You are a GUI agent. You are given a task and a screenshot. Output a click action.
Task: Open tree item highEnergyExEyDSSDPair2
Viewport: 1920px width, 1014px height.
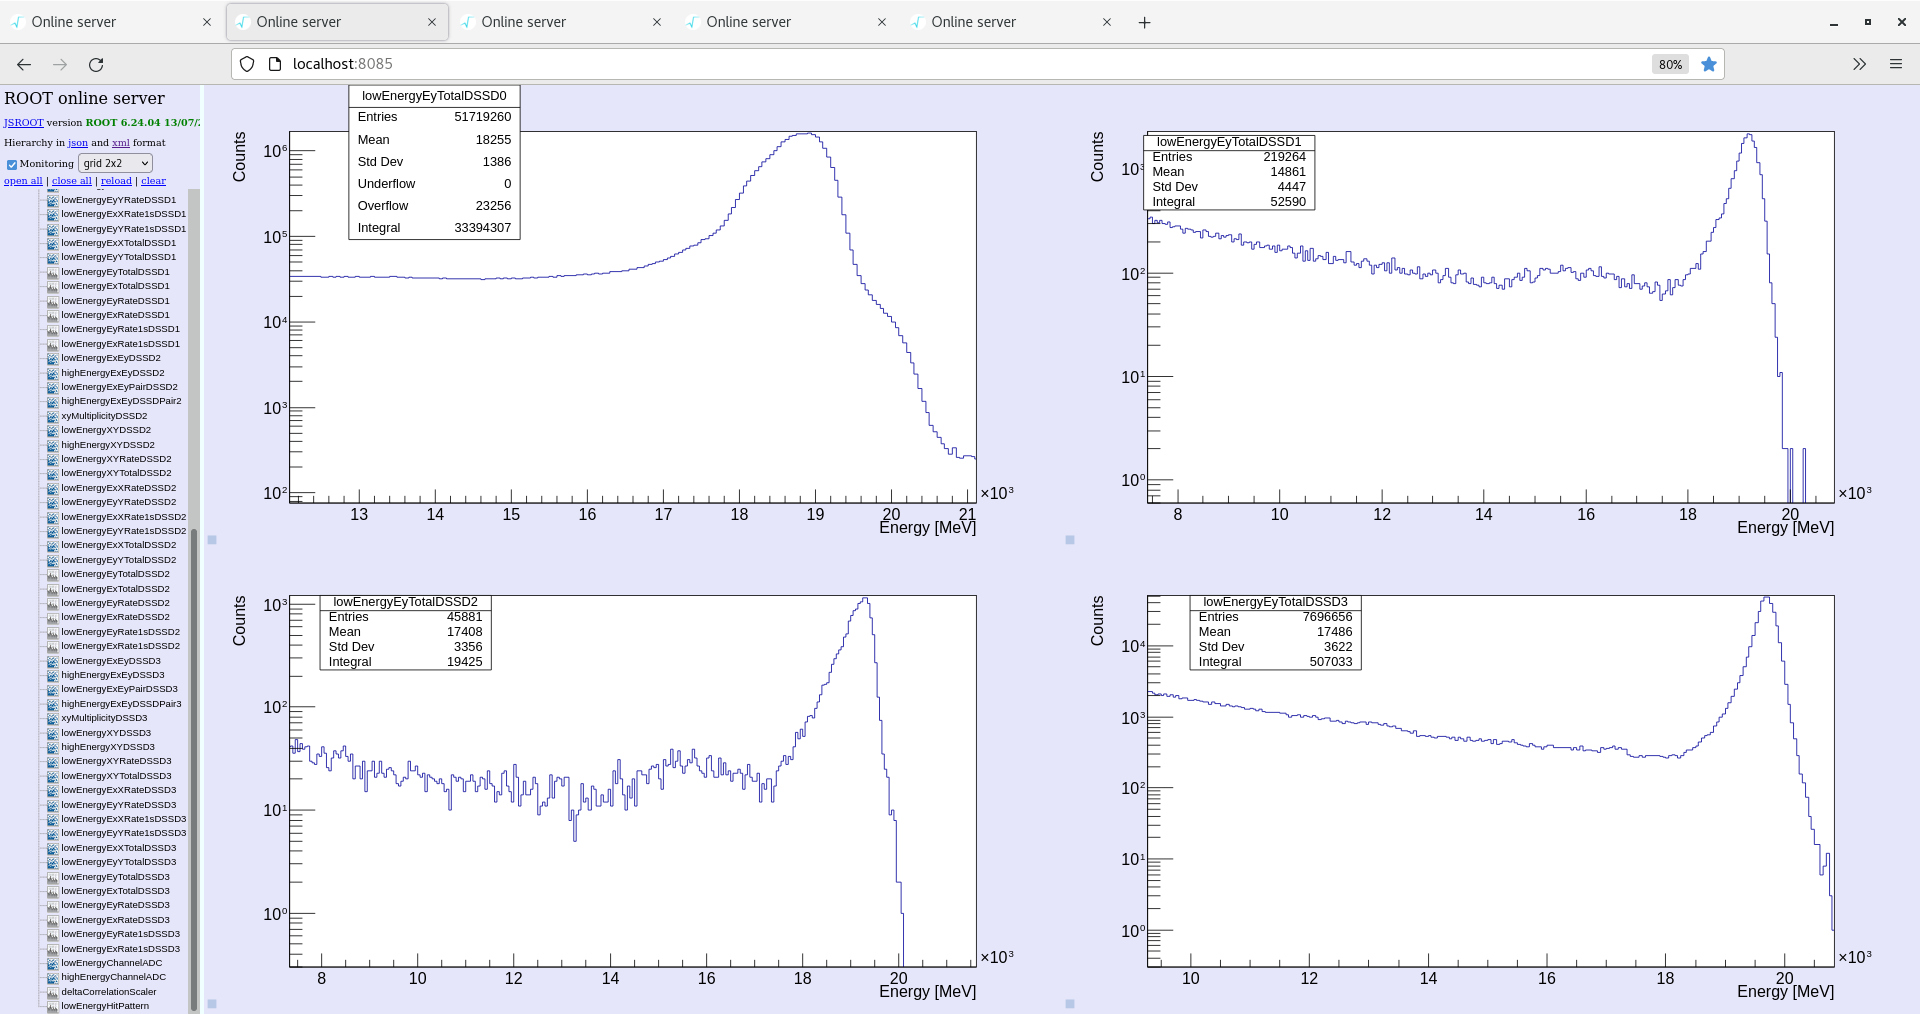121,401
